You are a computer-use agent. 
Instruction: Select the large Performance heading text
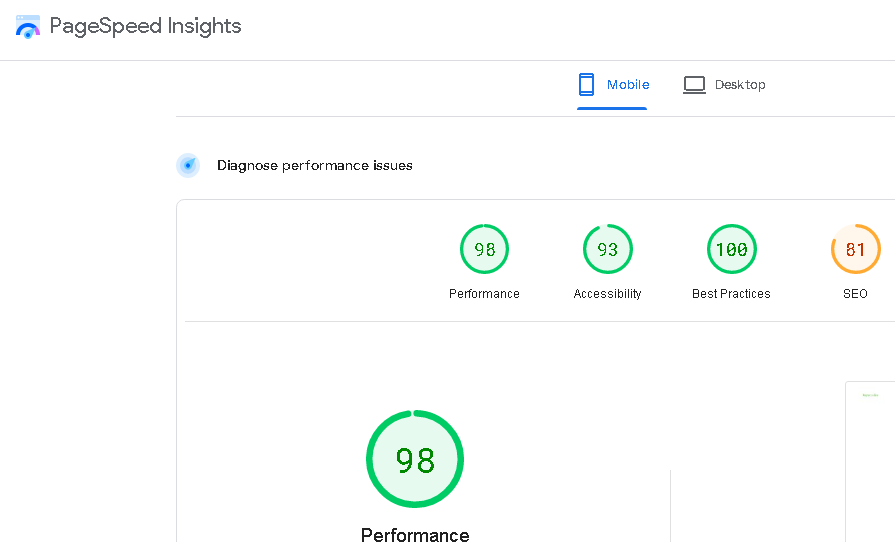point(415,535)
